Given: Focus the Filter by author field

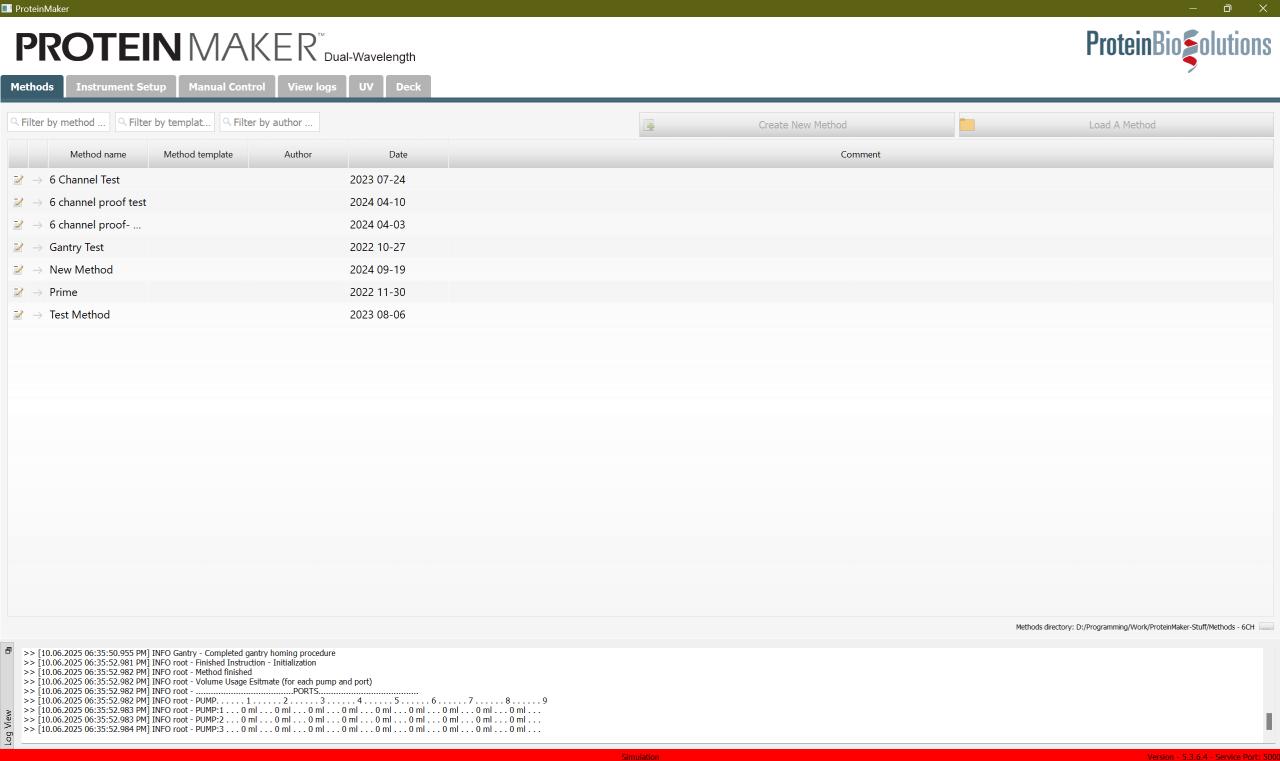Looking at the screenshot, I should pyautogui.click(x=269, y=122).
